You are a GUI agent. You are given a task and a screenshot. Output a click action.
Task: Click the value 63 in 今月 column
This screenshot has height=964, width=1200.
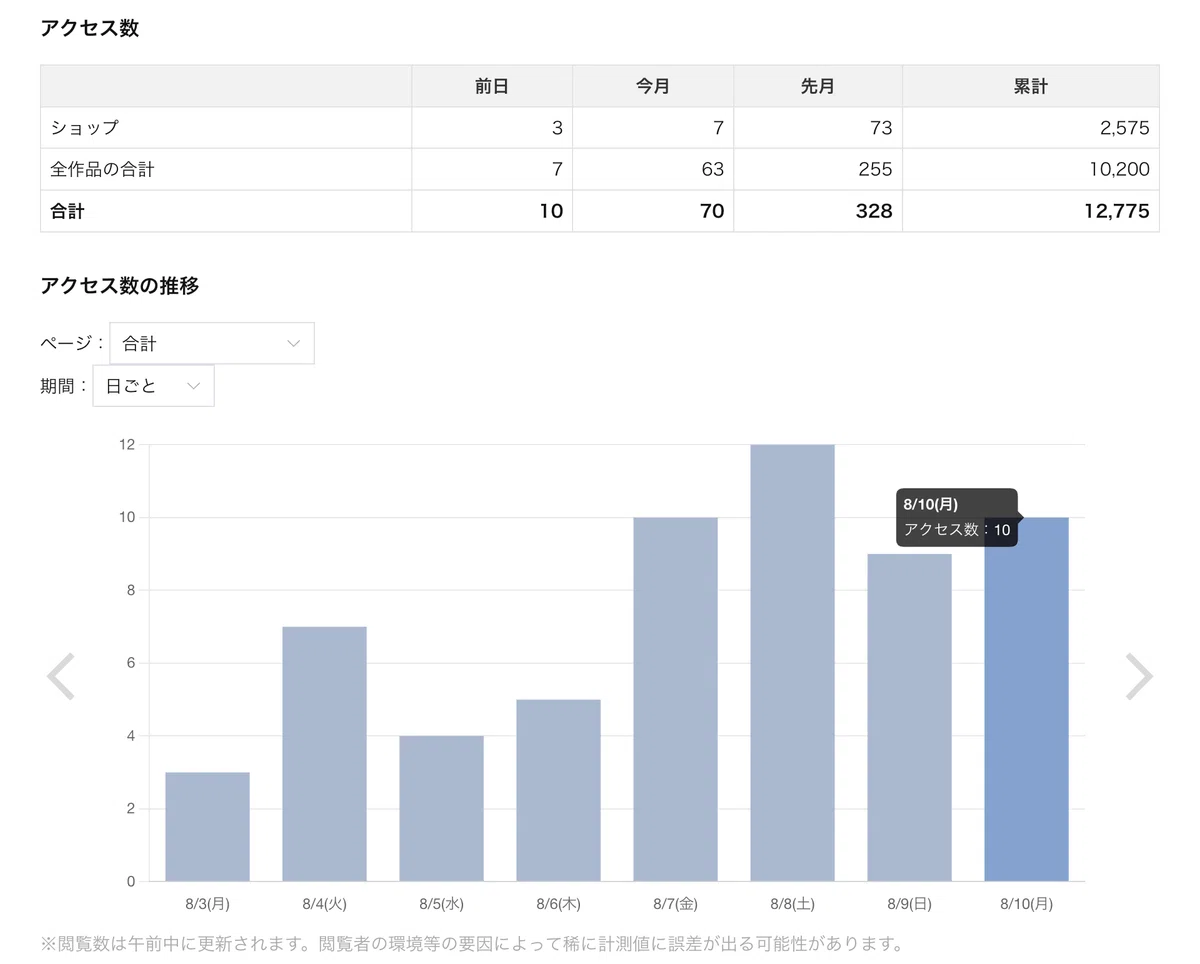[x=713, y=170]
